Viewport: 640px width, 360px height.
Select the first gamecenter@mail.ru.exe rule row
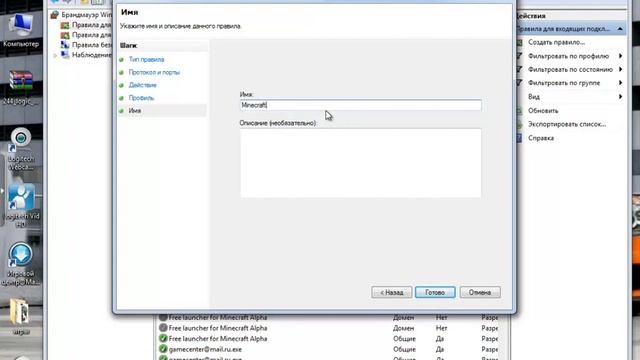click(x=328, y=349)
